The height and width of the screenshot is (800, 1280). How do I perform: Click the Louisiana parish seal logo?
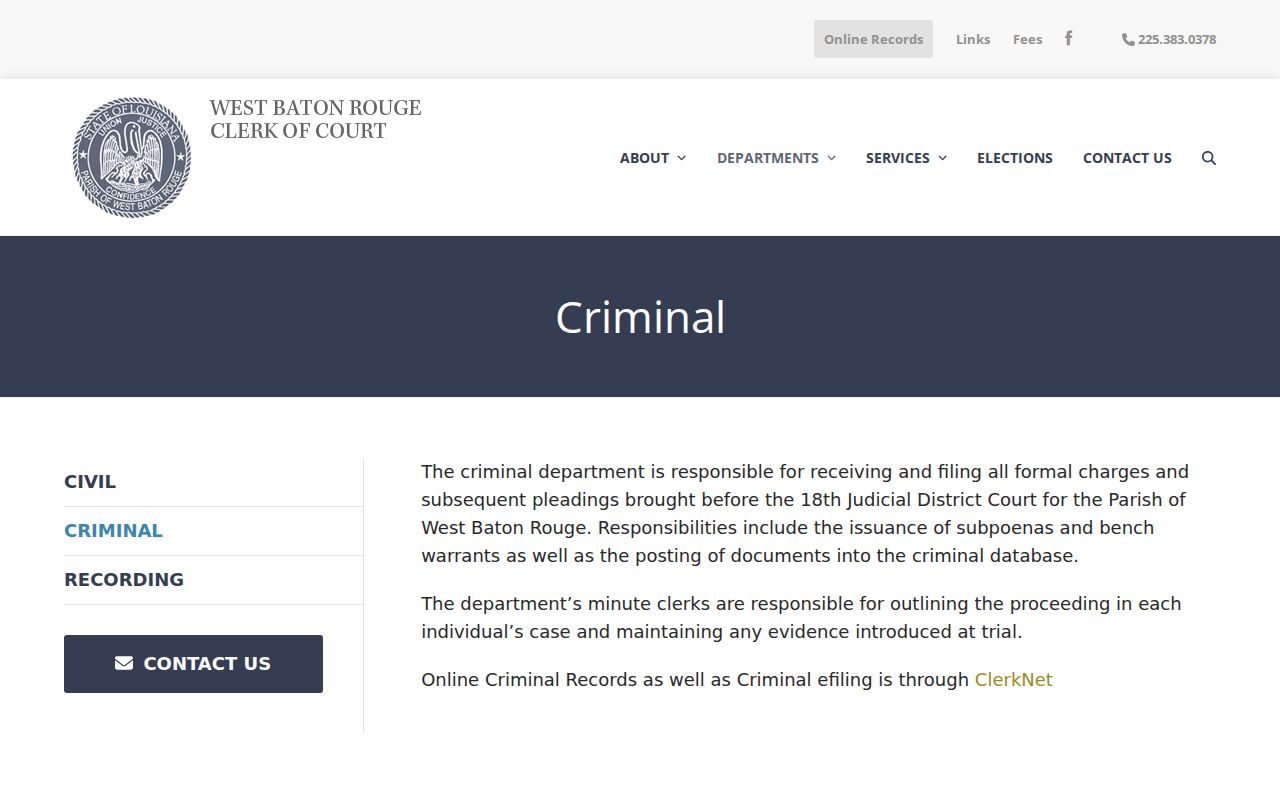pyautogui.click(x=132, y=157)
